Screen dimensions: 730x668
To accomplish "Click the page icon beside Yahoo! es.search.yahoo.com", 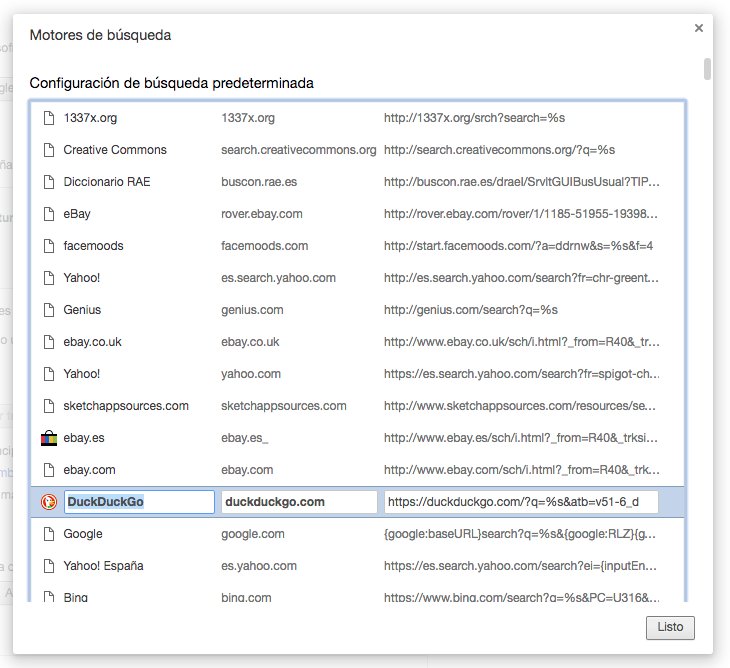I will click(49, 278).
